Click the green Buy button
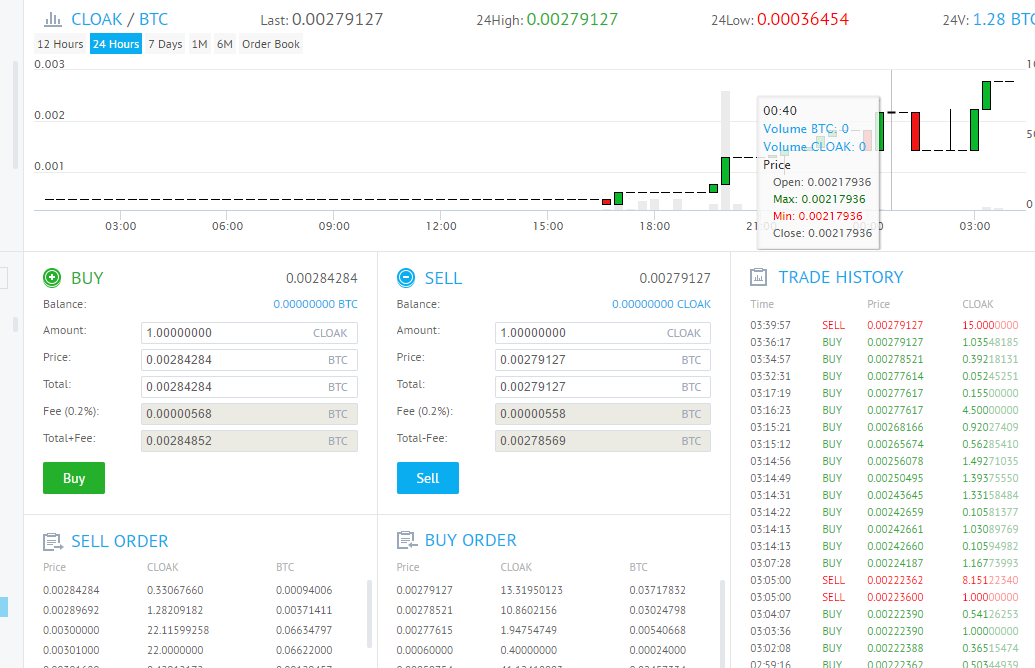Screen dimensions: 1035x668 (x=74, y=478)
